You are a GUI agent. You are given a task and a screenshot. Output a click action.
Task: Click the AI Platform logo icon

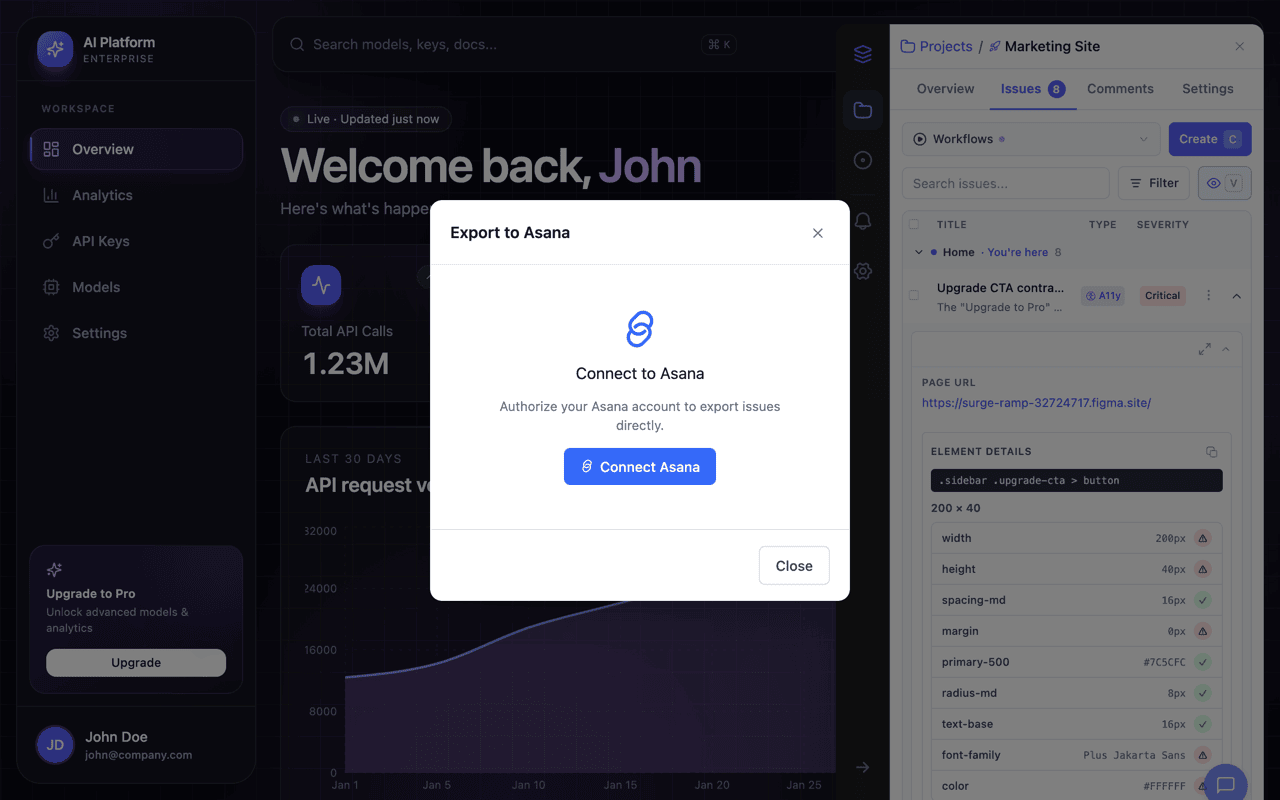(x=55, y=49)
